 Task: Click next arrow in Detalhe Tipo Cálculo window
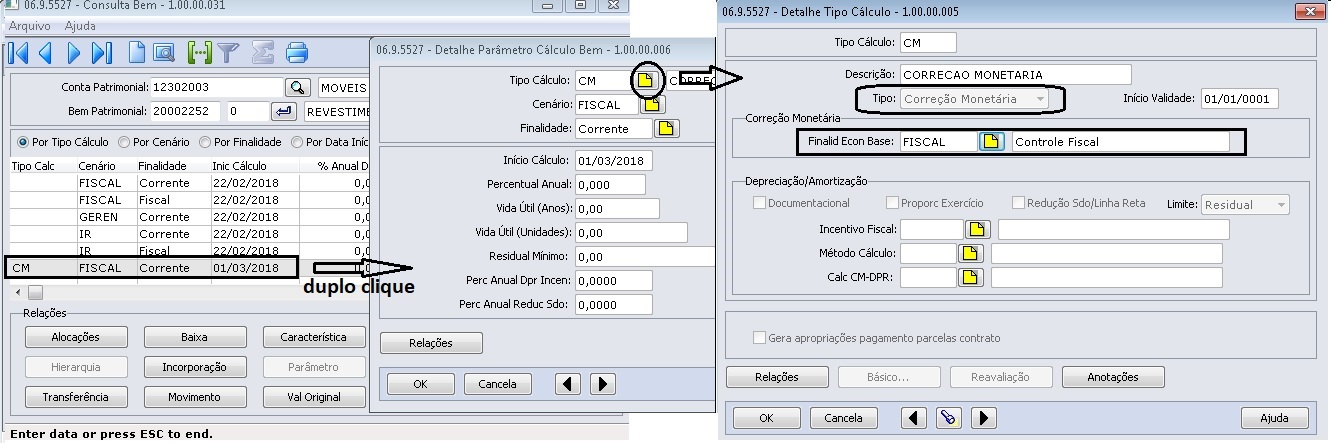[x=984, y=418]
